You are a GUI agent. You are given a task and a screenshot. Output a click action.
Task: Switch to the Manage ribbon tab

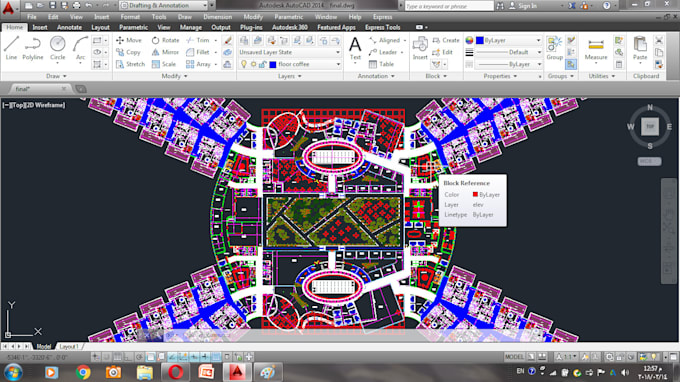[191, 27]
